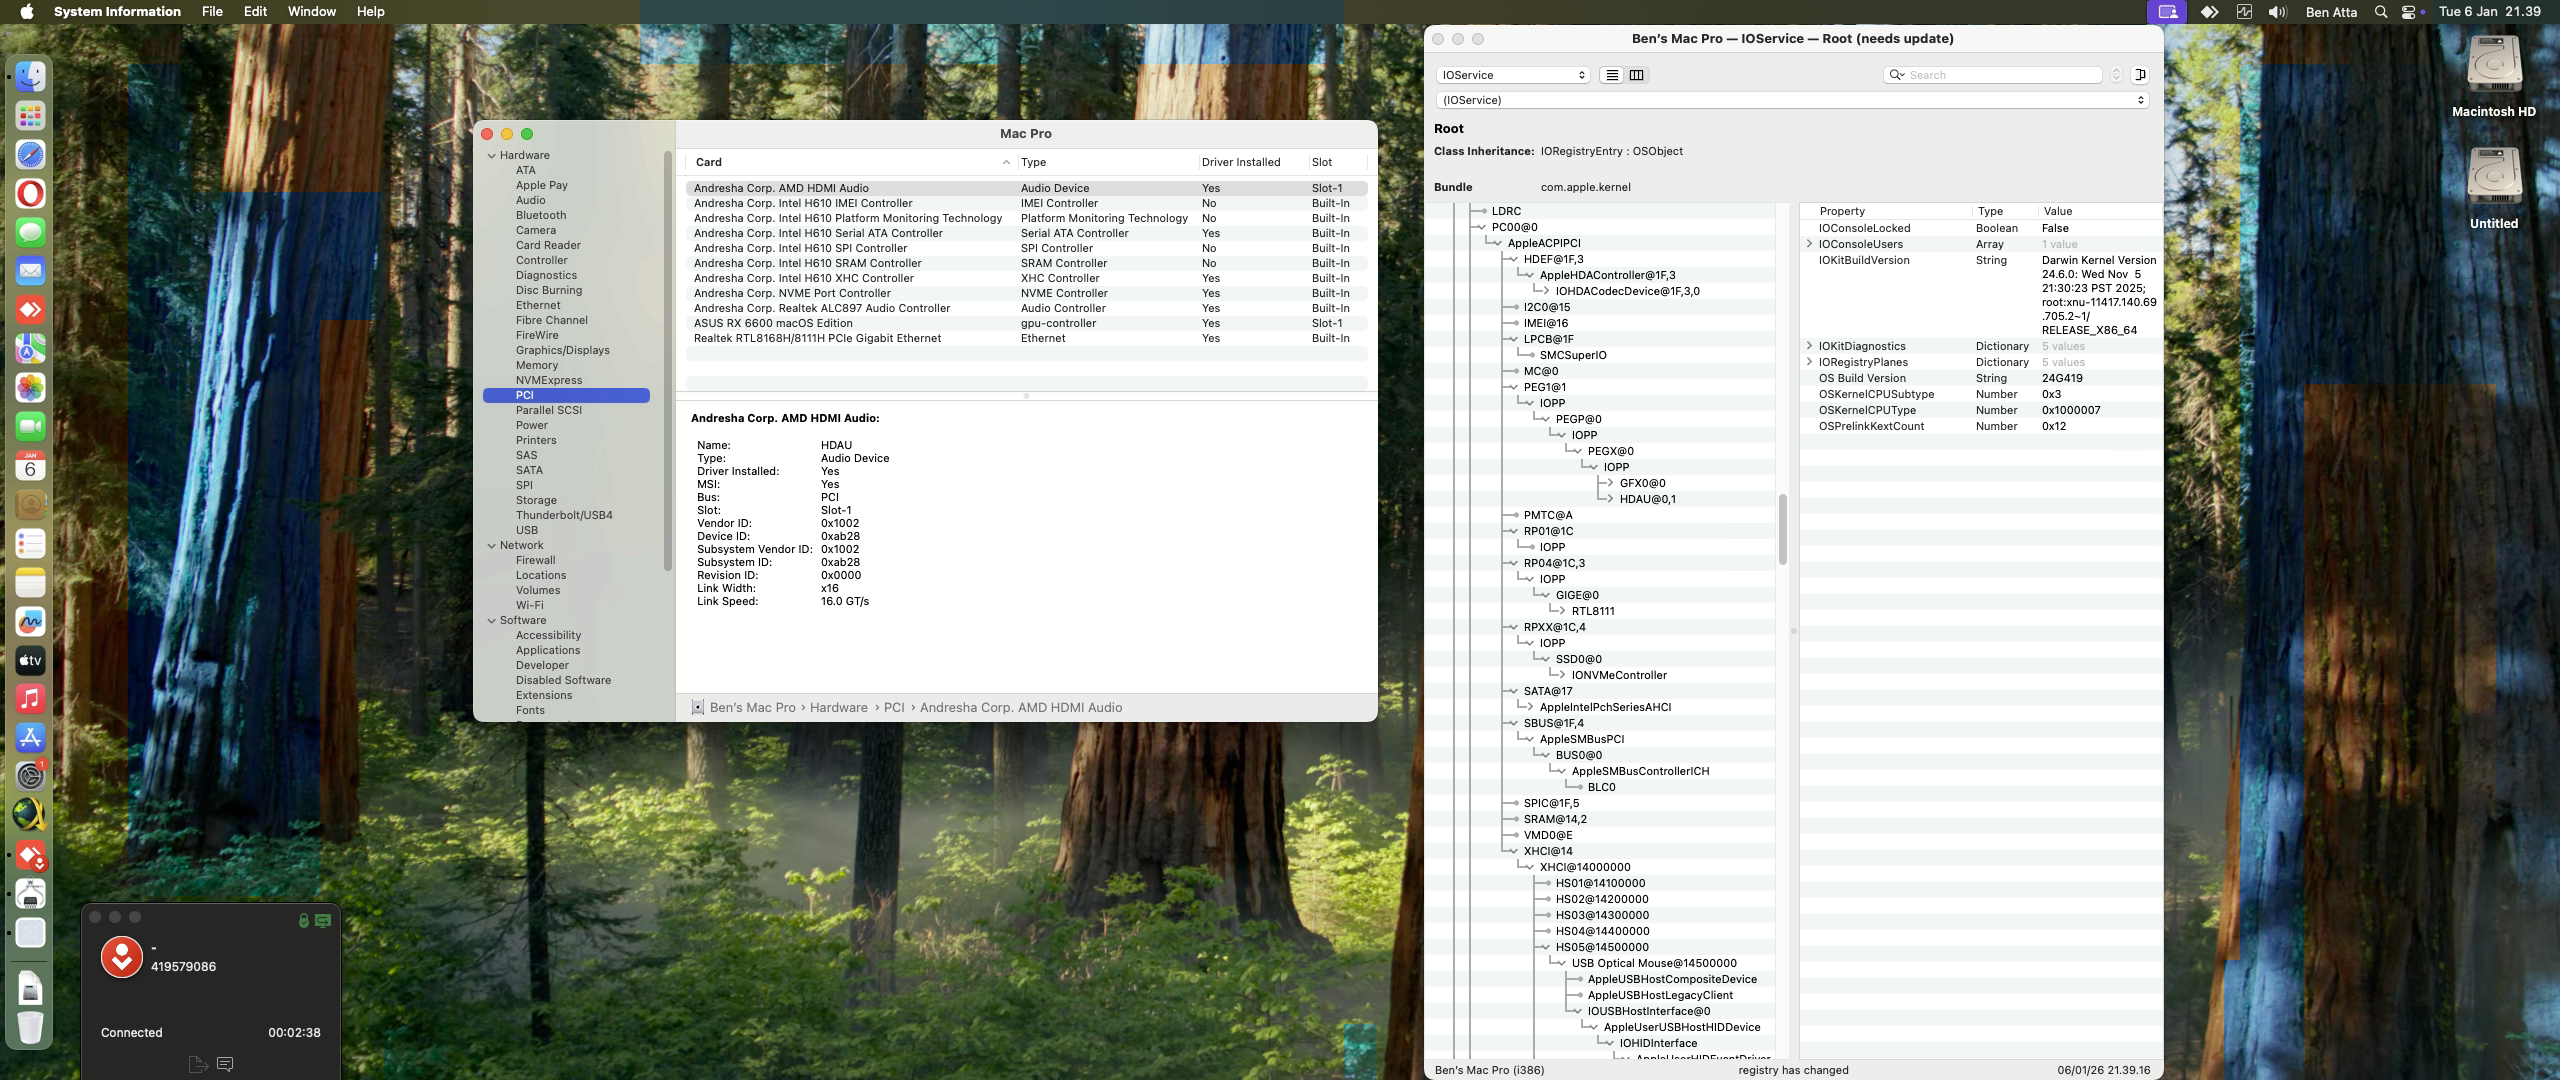Screen dimensions: 2560x1080
Task: Expand the IOKitDiagnostics dictionary
Action: (x=1809, y=346)
